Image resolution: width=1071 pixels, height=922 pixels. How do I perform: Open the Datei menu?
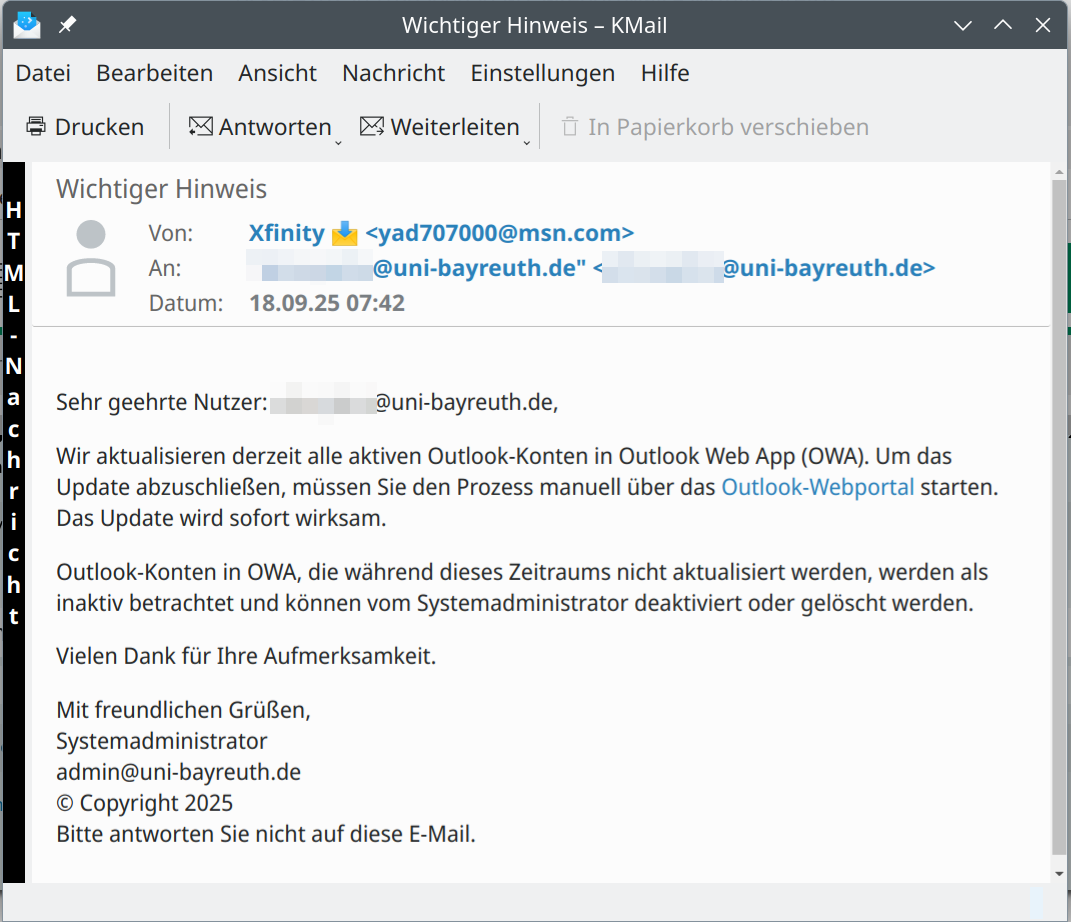43,73
